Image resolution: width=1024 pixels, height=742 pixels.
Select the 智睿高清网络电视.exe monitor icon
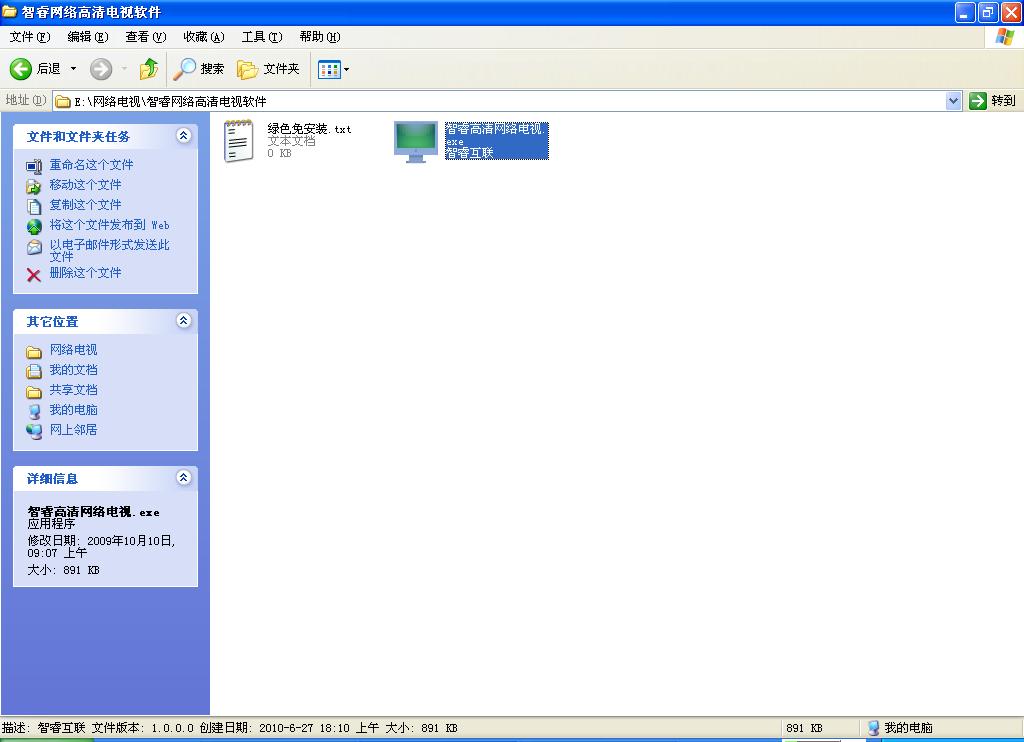pos(416,141)
